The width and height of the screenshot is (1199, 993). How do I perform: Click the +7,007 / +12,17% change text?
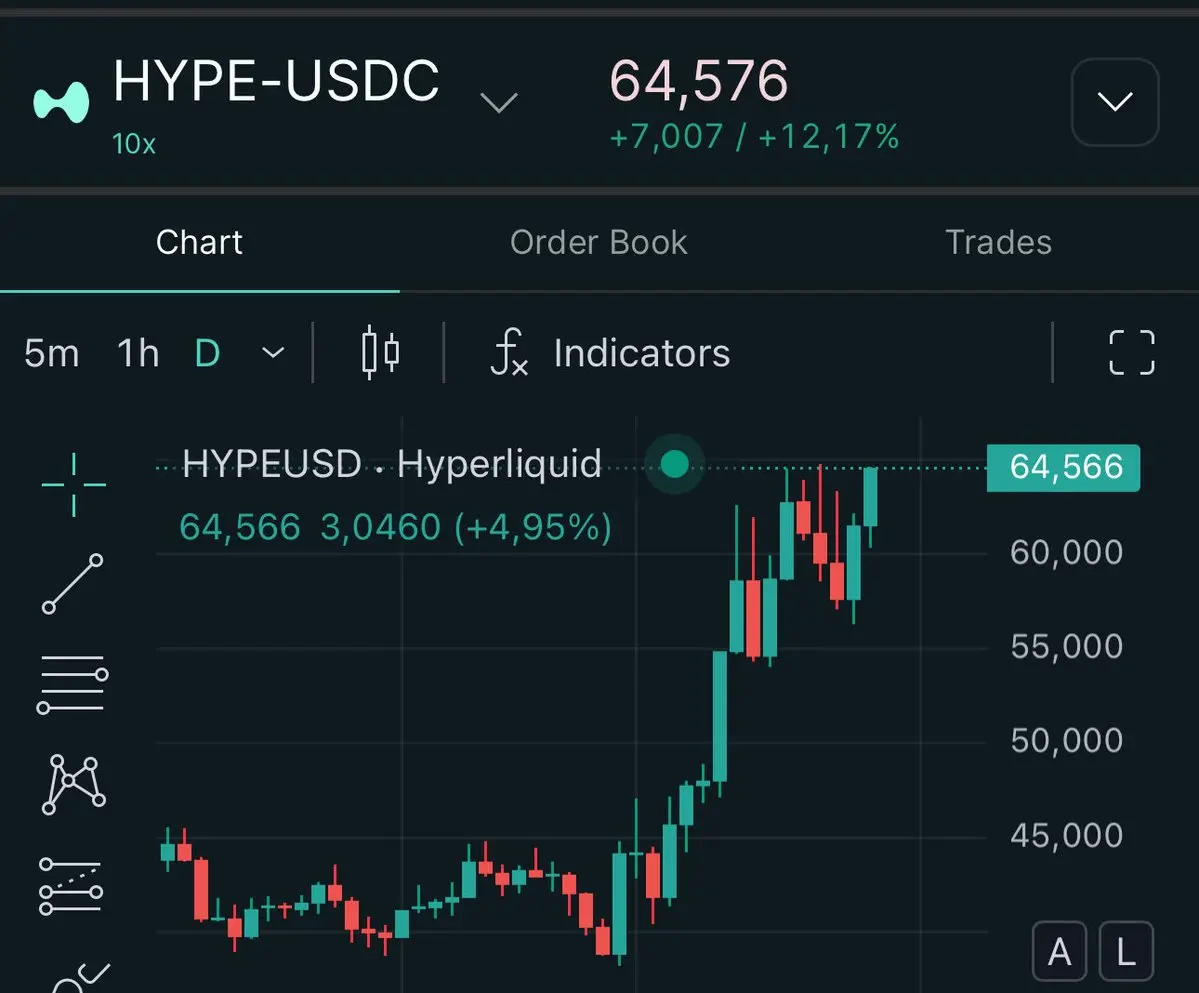tap(754, 138)
